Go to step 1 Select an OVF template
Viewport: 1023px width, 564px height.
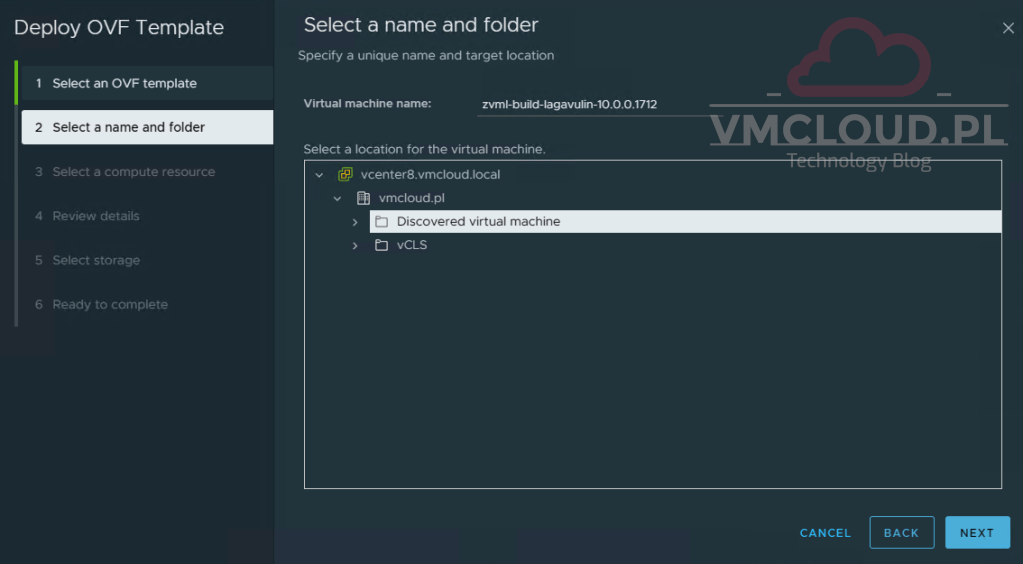coord(124,83)
